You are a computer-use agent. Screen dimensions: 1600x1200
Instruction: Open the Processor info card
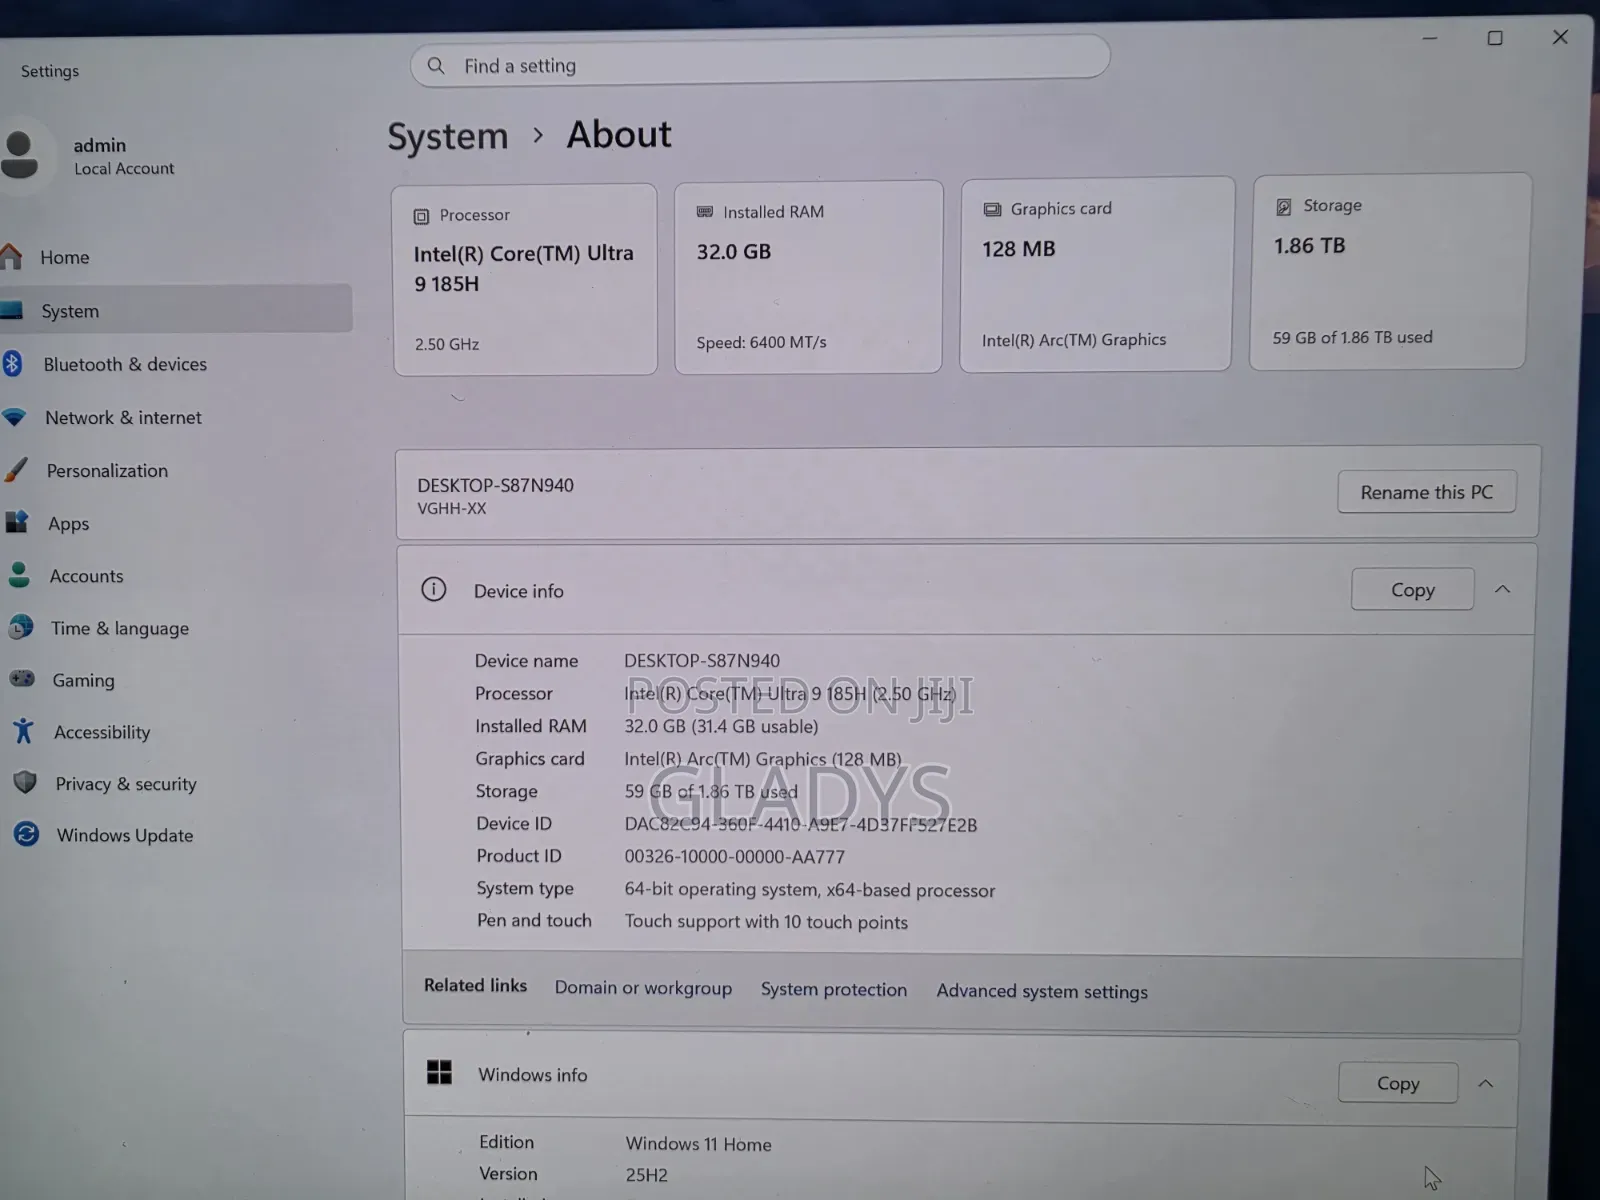pyautogui.click(x=525, y=280)
